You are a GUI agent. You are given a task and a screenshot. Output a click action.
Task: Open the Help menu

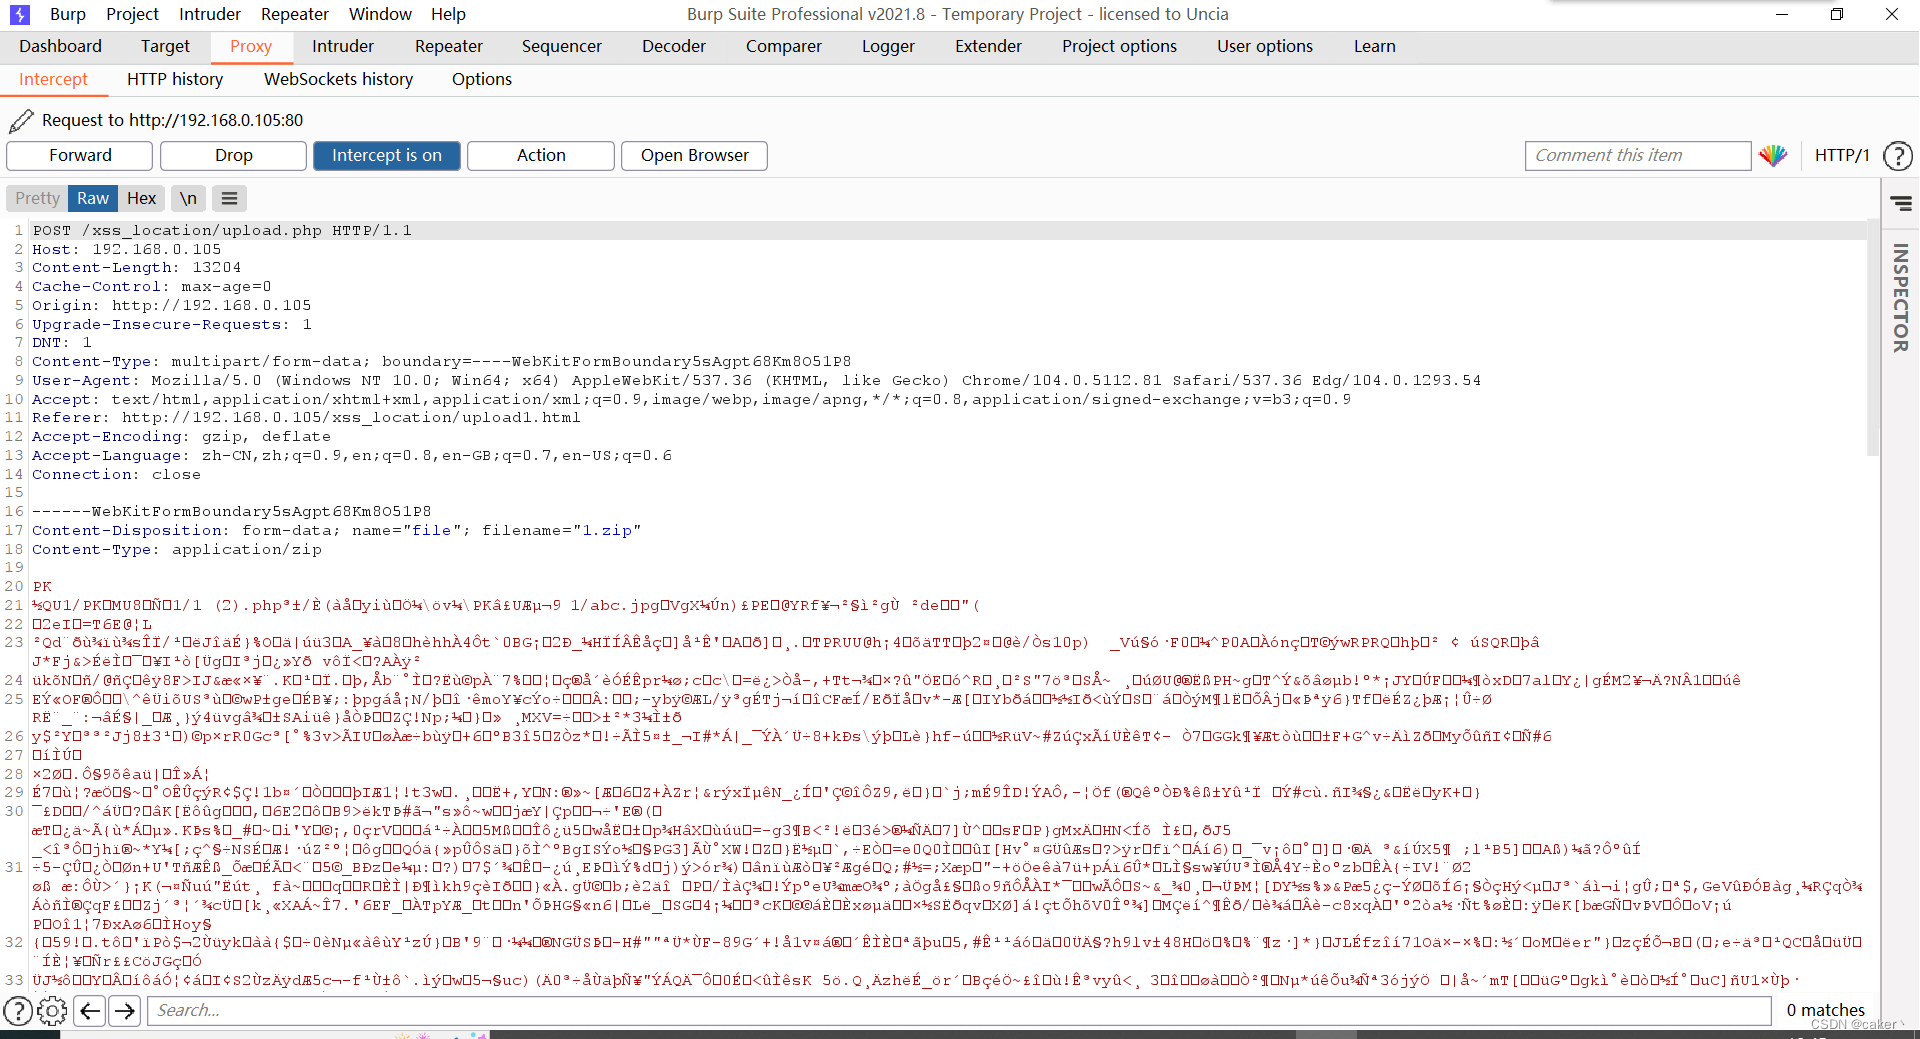point(448,14)
